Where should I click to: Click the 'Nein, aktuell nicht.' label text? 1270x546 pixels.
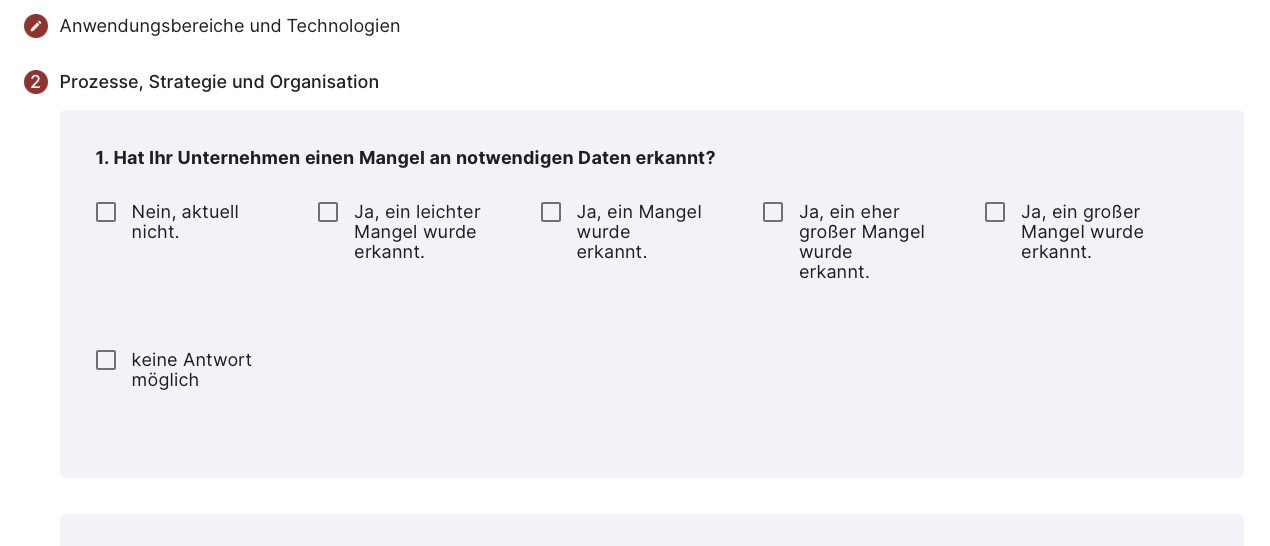[x=185, y=222]
